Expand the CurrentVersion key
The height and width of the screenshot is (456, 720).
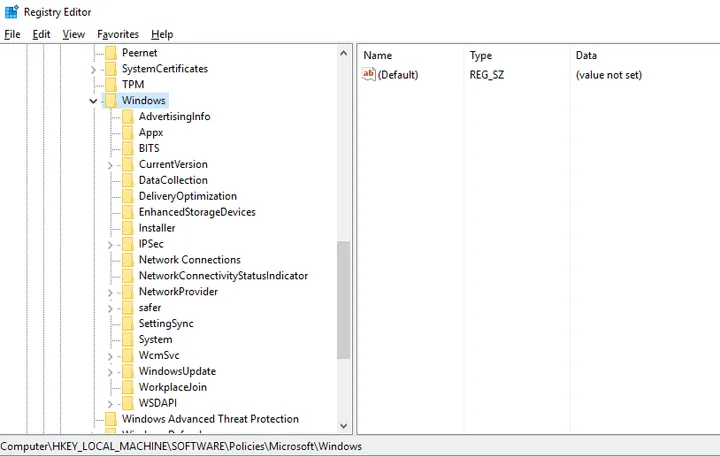click(x=110, y=165)
